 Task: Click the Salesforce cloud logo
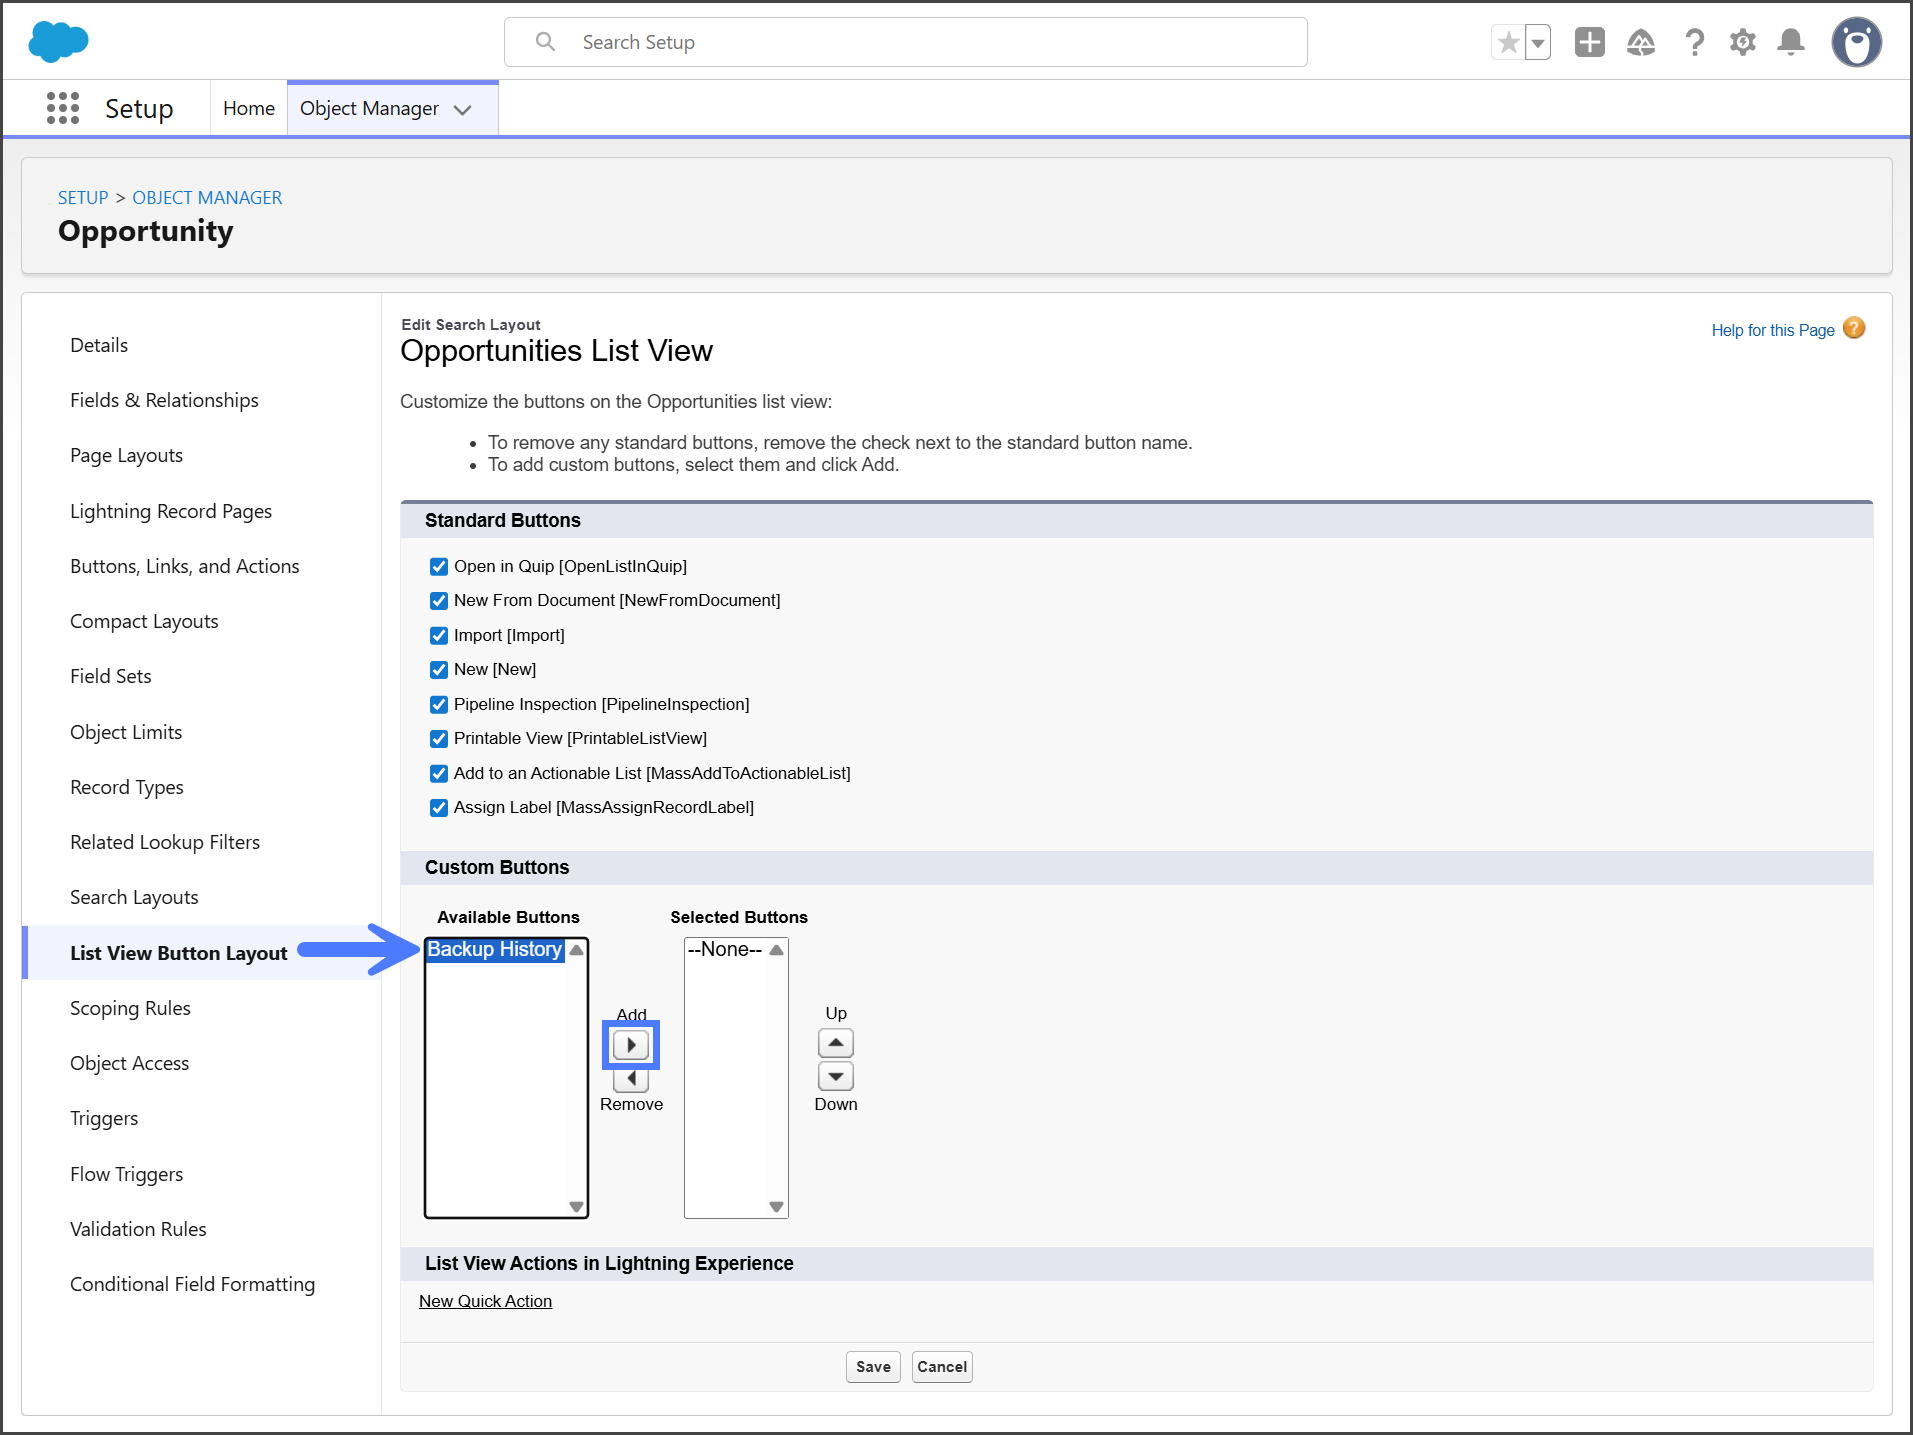[x=59, y=42]
